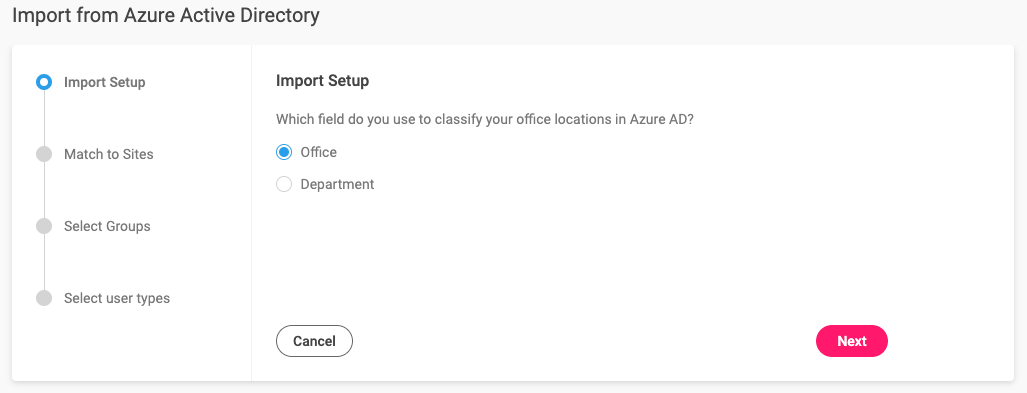Viewport: 1027px width, 393px height.
Task: Open the Match to Sites step
Action: (x=109, y=154)
